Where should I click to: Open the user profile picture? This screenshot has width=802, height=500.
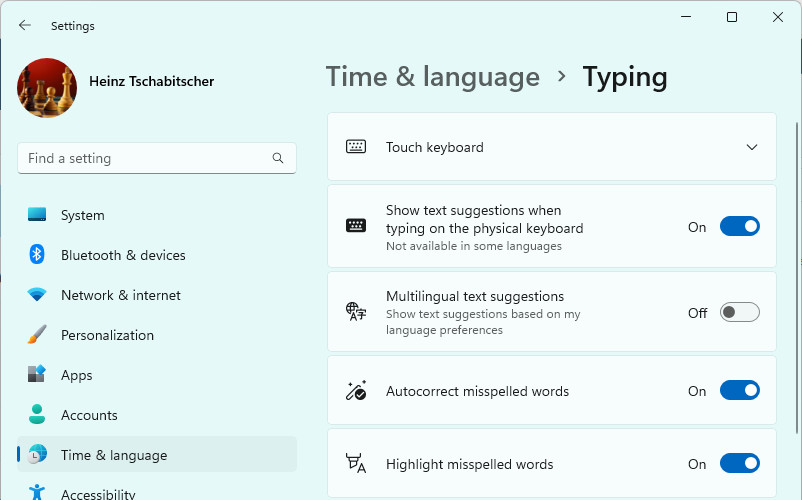click(x=47, y=88)
